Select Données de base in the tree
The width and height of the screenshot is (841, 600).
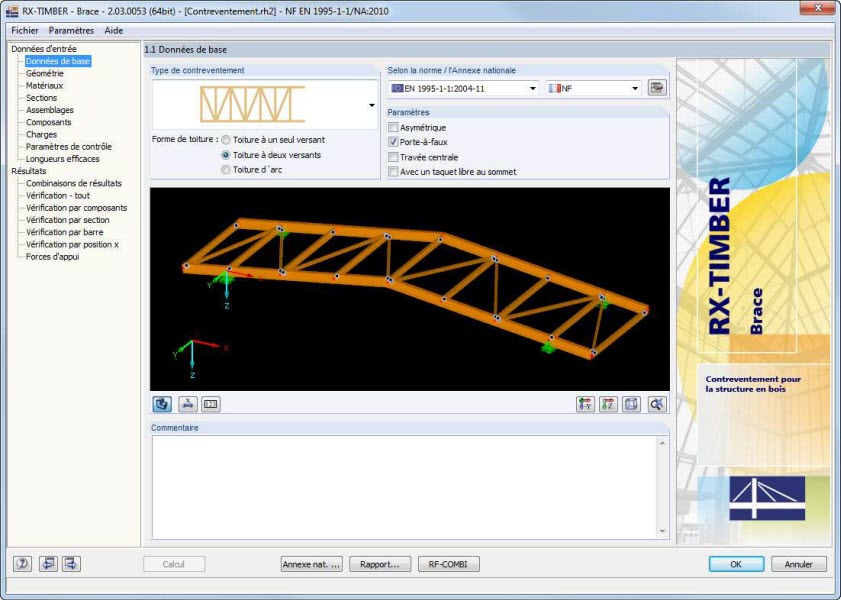(58, 61)
